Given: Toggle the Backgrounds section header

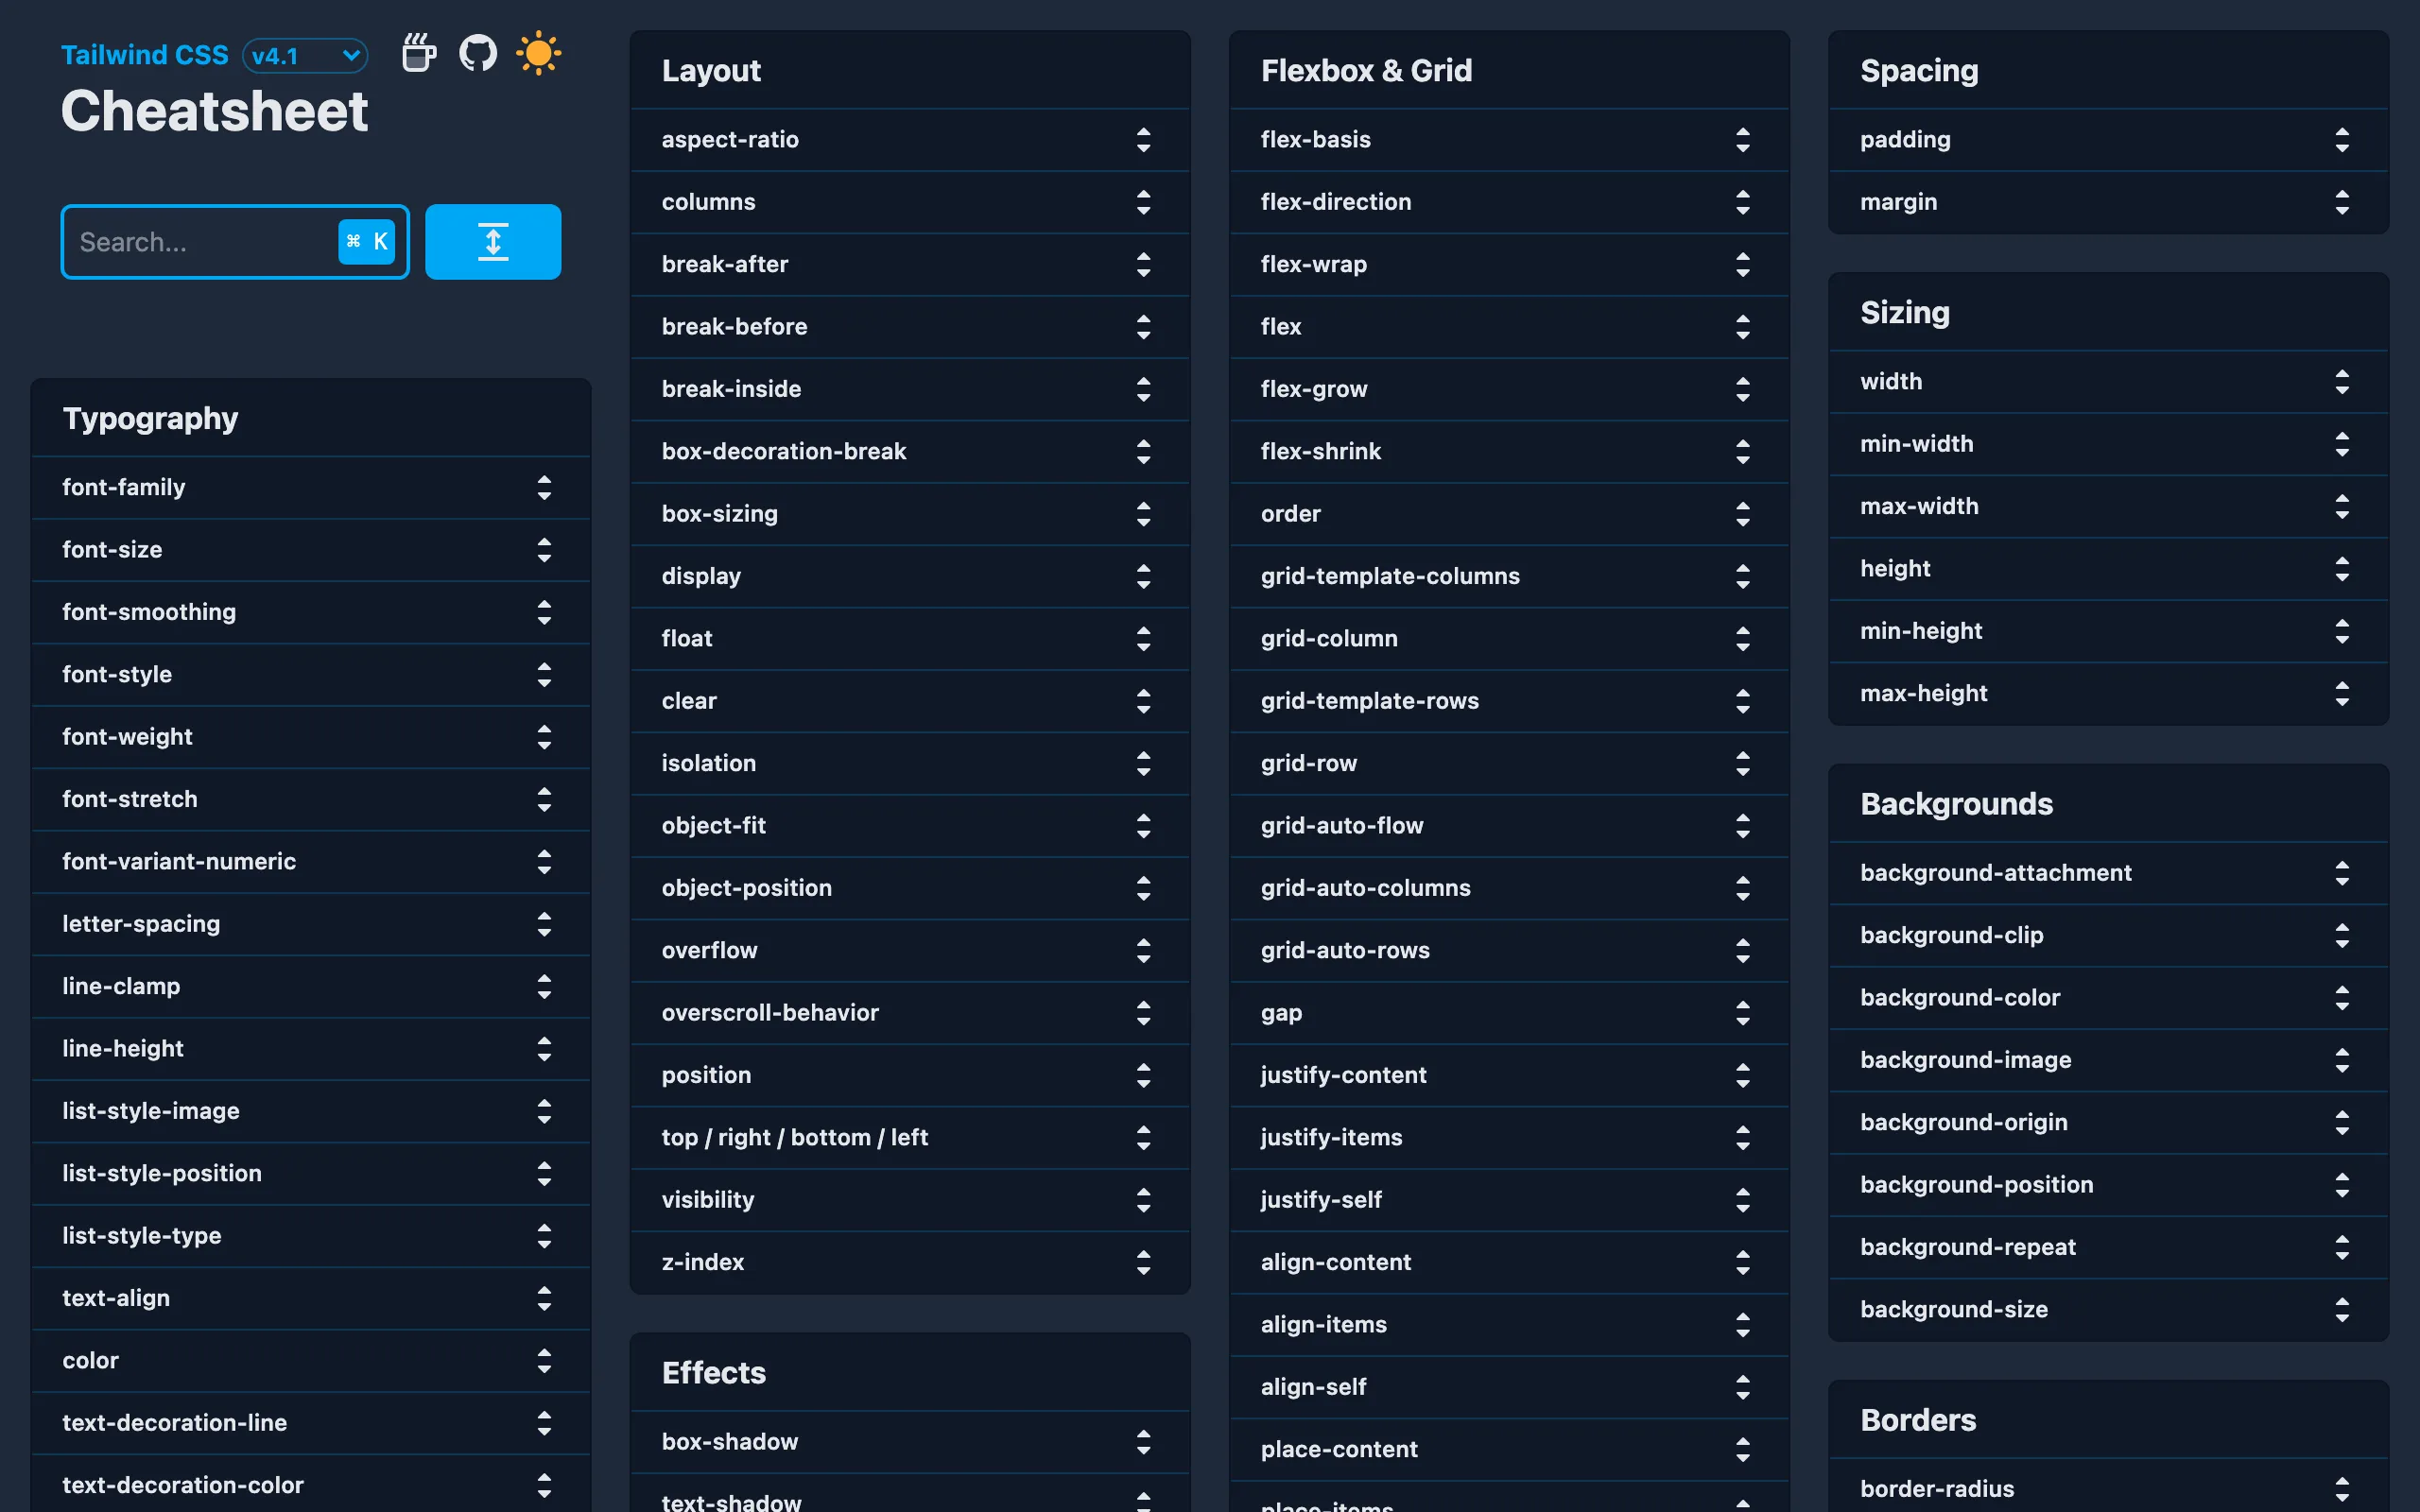Looking at the screenshot, I should tap(2109, 804).
